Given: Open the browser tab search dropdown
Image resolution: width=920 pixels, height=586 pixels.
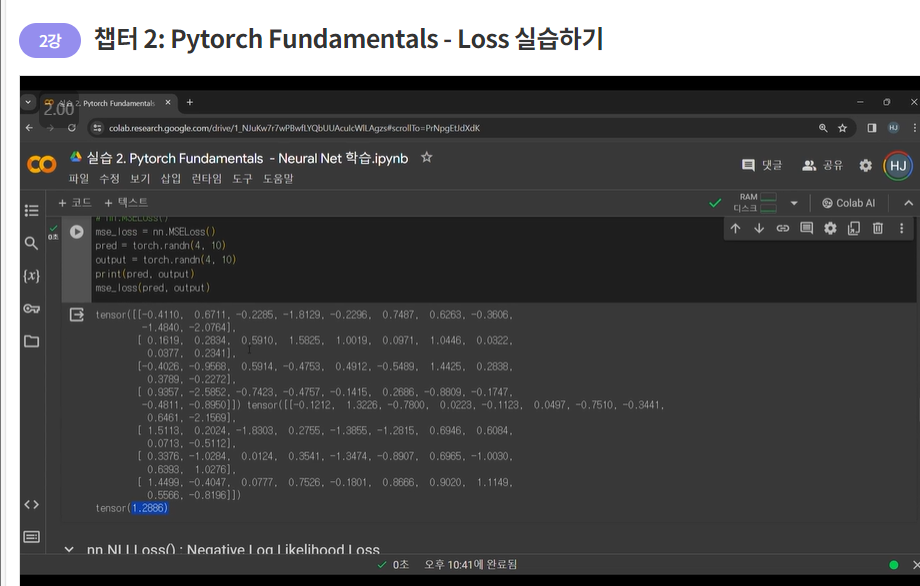Looking at the screenshot, I should tap(28, 102).
